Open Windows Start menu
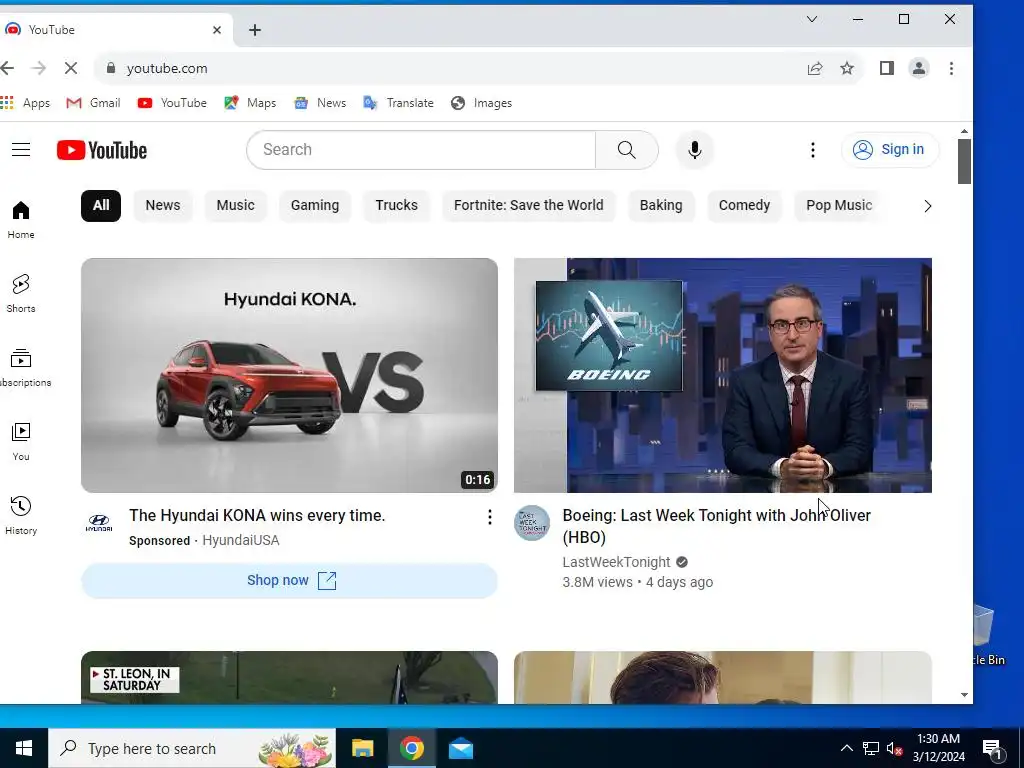The width and height of the screenshot is (1024, 768). 24,748
